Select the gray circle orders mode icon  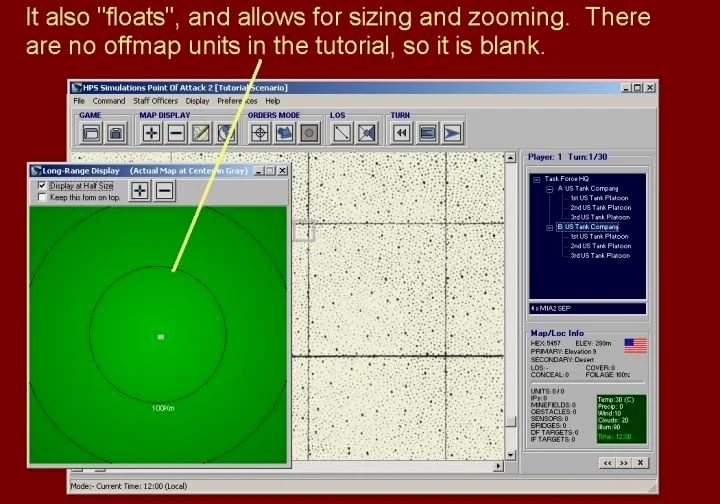point(309,133)
